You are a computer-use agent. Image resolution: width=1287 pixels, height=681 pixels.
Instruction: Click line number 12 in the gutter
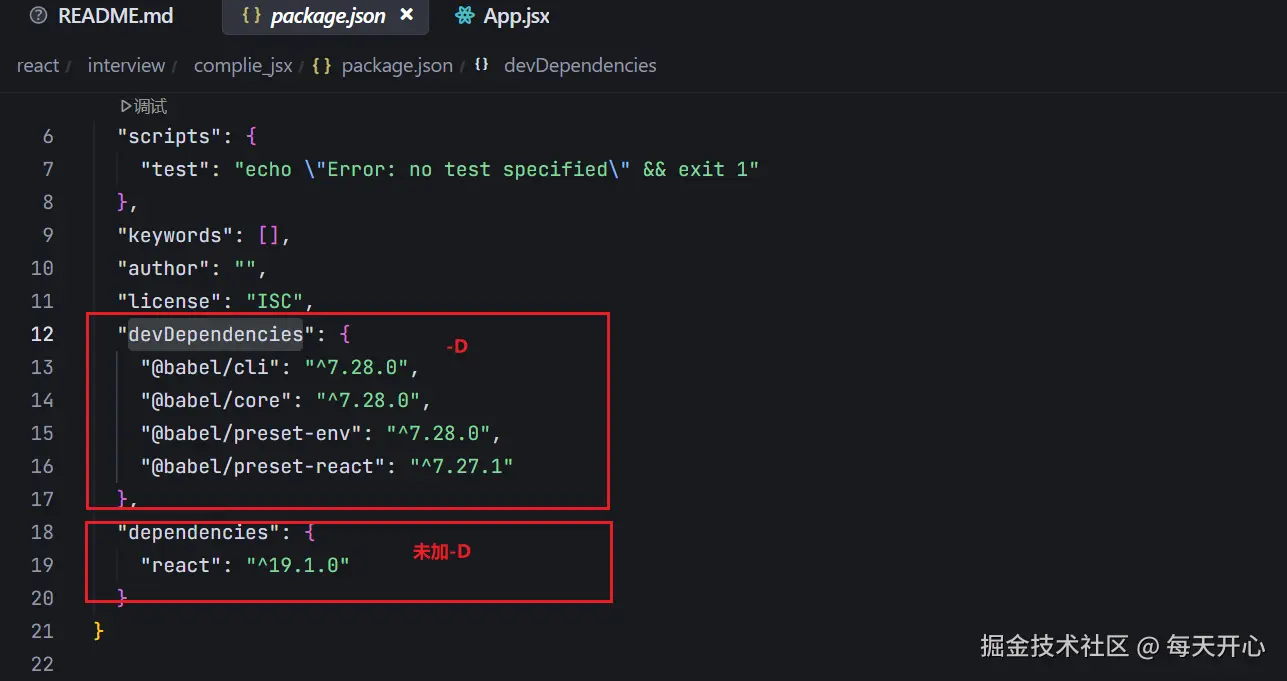click(x=42, y=334)
